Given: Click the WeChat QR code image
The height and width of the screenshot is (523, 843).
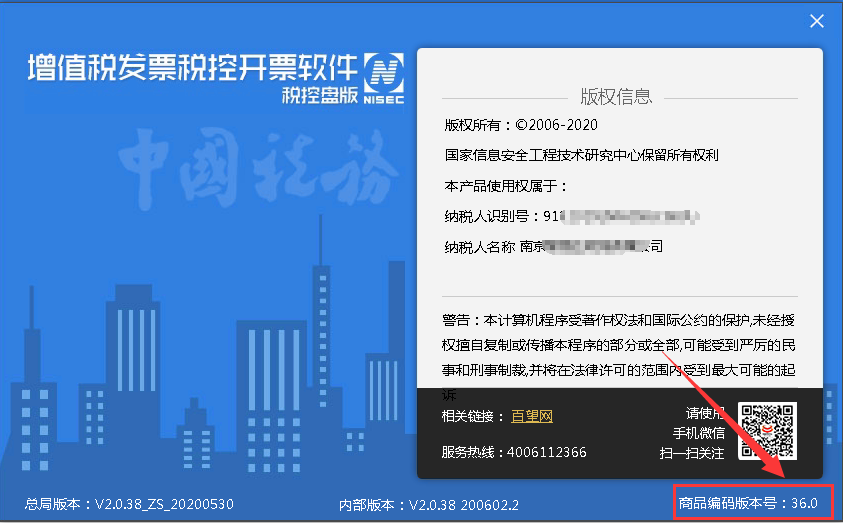Looking at the screenshot, I should coord(767,431).
